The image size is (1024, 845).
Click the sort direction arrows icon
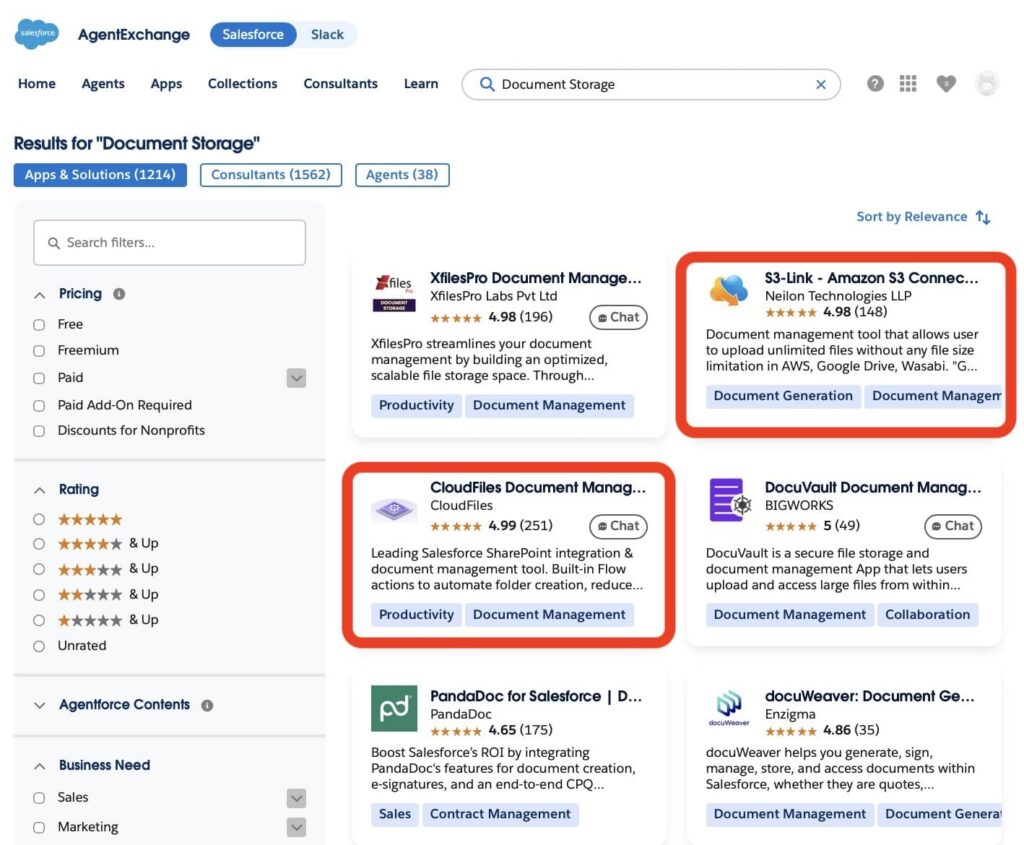tap(983, 217)
